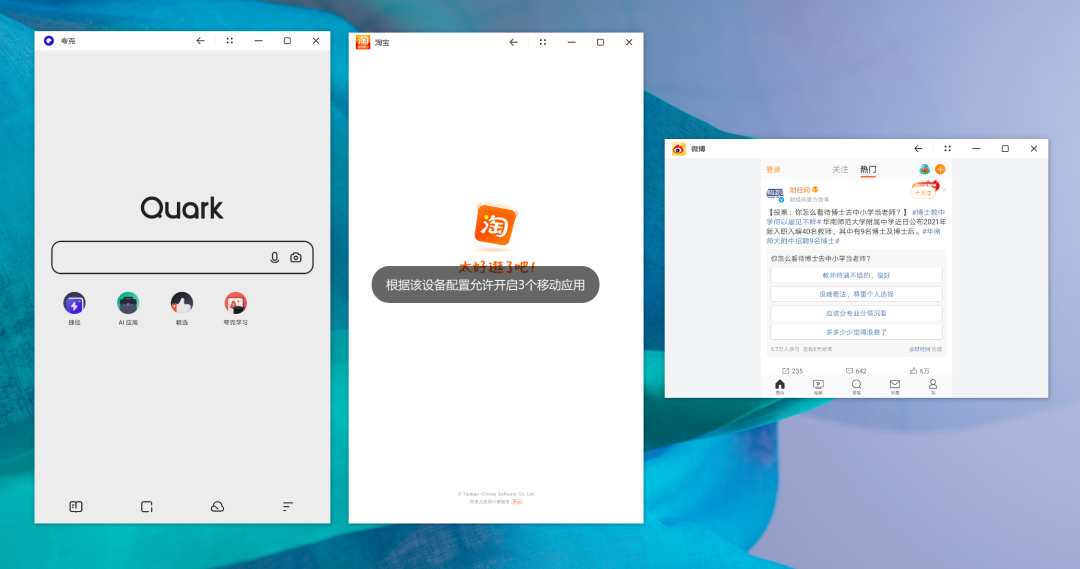This screenshot has height=569, width=1080.
Task: Click the back arrow in the Taobao (淘宝) title bar
Action: [x=514, y=42]
